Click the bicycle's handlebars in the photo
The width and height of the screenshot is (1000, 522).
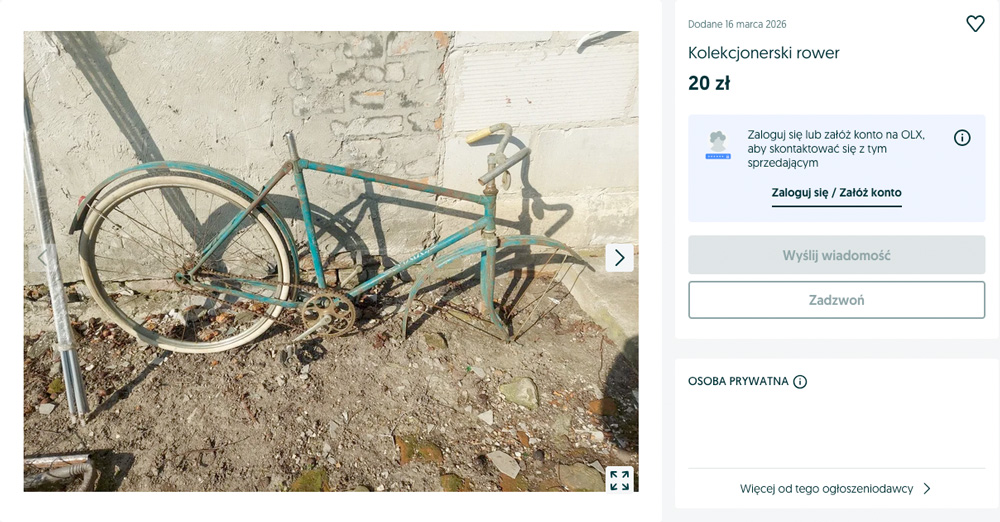(x=499, y=153)
